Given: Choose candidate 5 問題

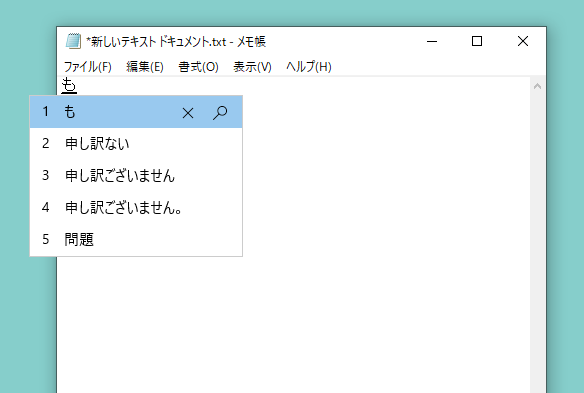Looking at the screenshot, I should click(x=136, y=240).
